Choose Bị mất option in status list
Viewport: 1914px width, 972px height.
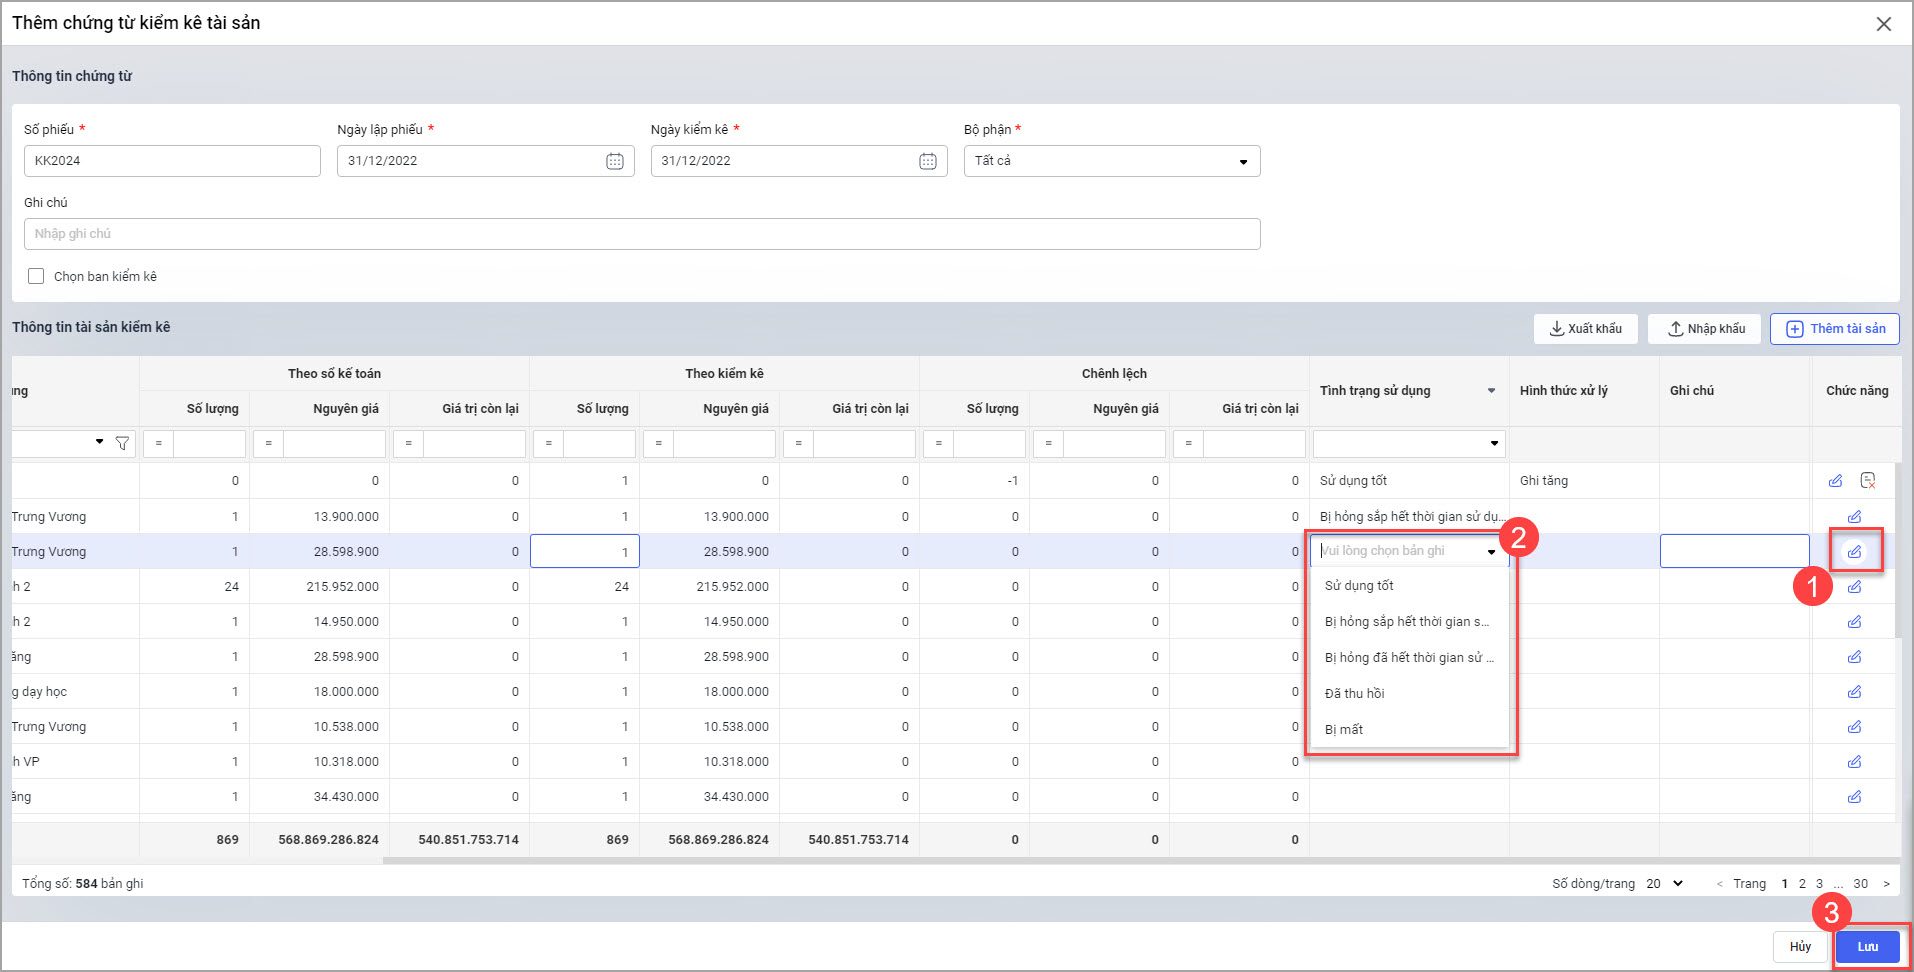click(1344, 730)
